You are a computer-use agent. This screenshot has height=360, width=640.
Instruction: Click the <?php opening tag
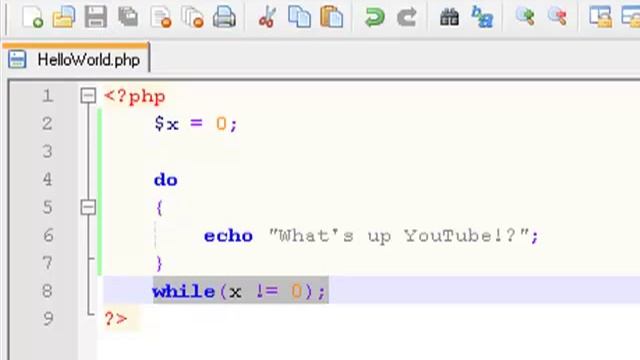click(x=135, y=97)
